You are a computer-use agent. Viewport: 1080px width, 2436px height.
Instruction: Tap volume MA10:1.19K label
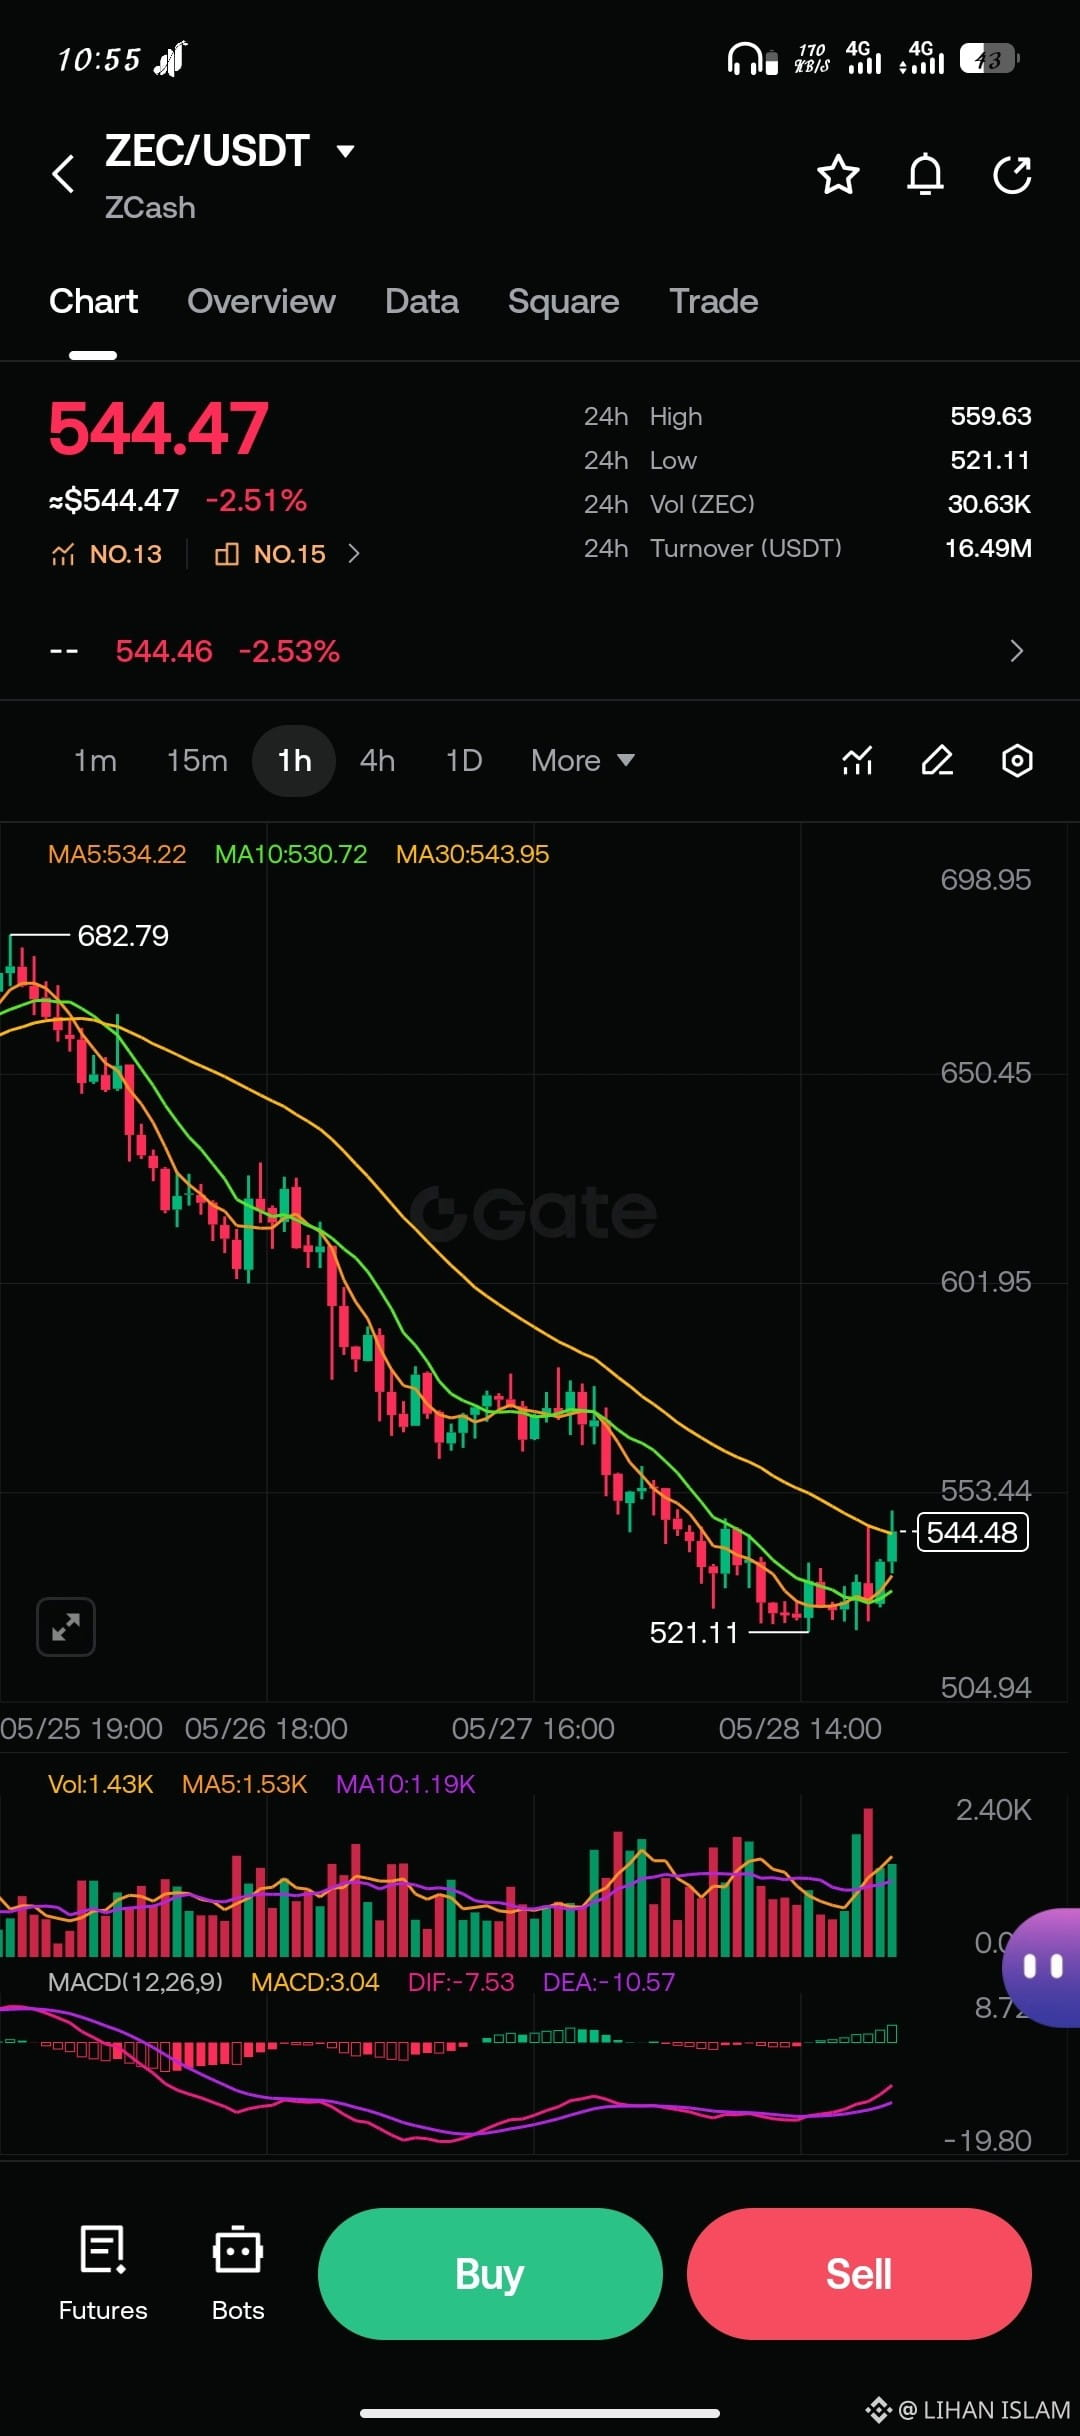(405, 1784)
